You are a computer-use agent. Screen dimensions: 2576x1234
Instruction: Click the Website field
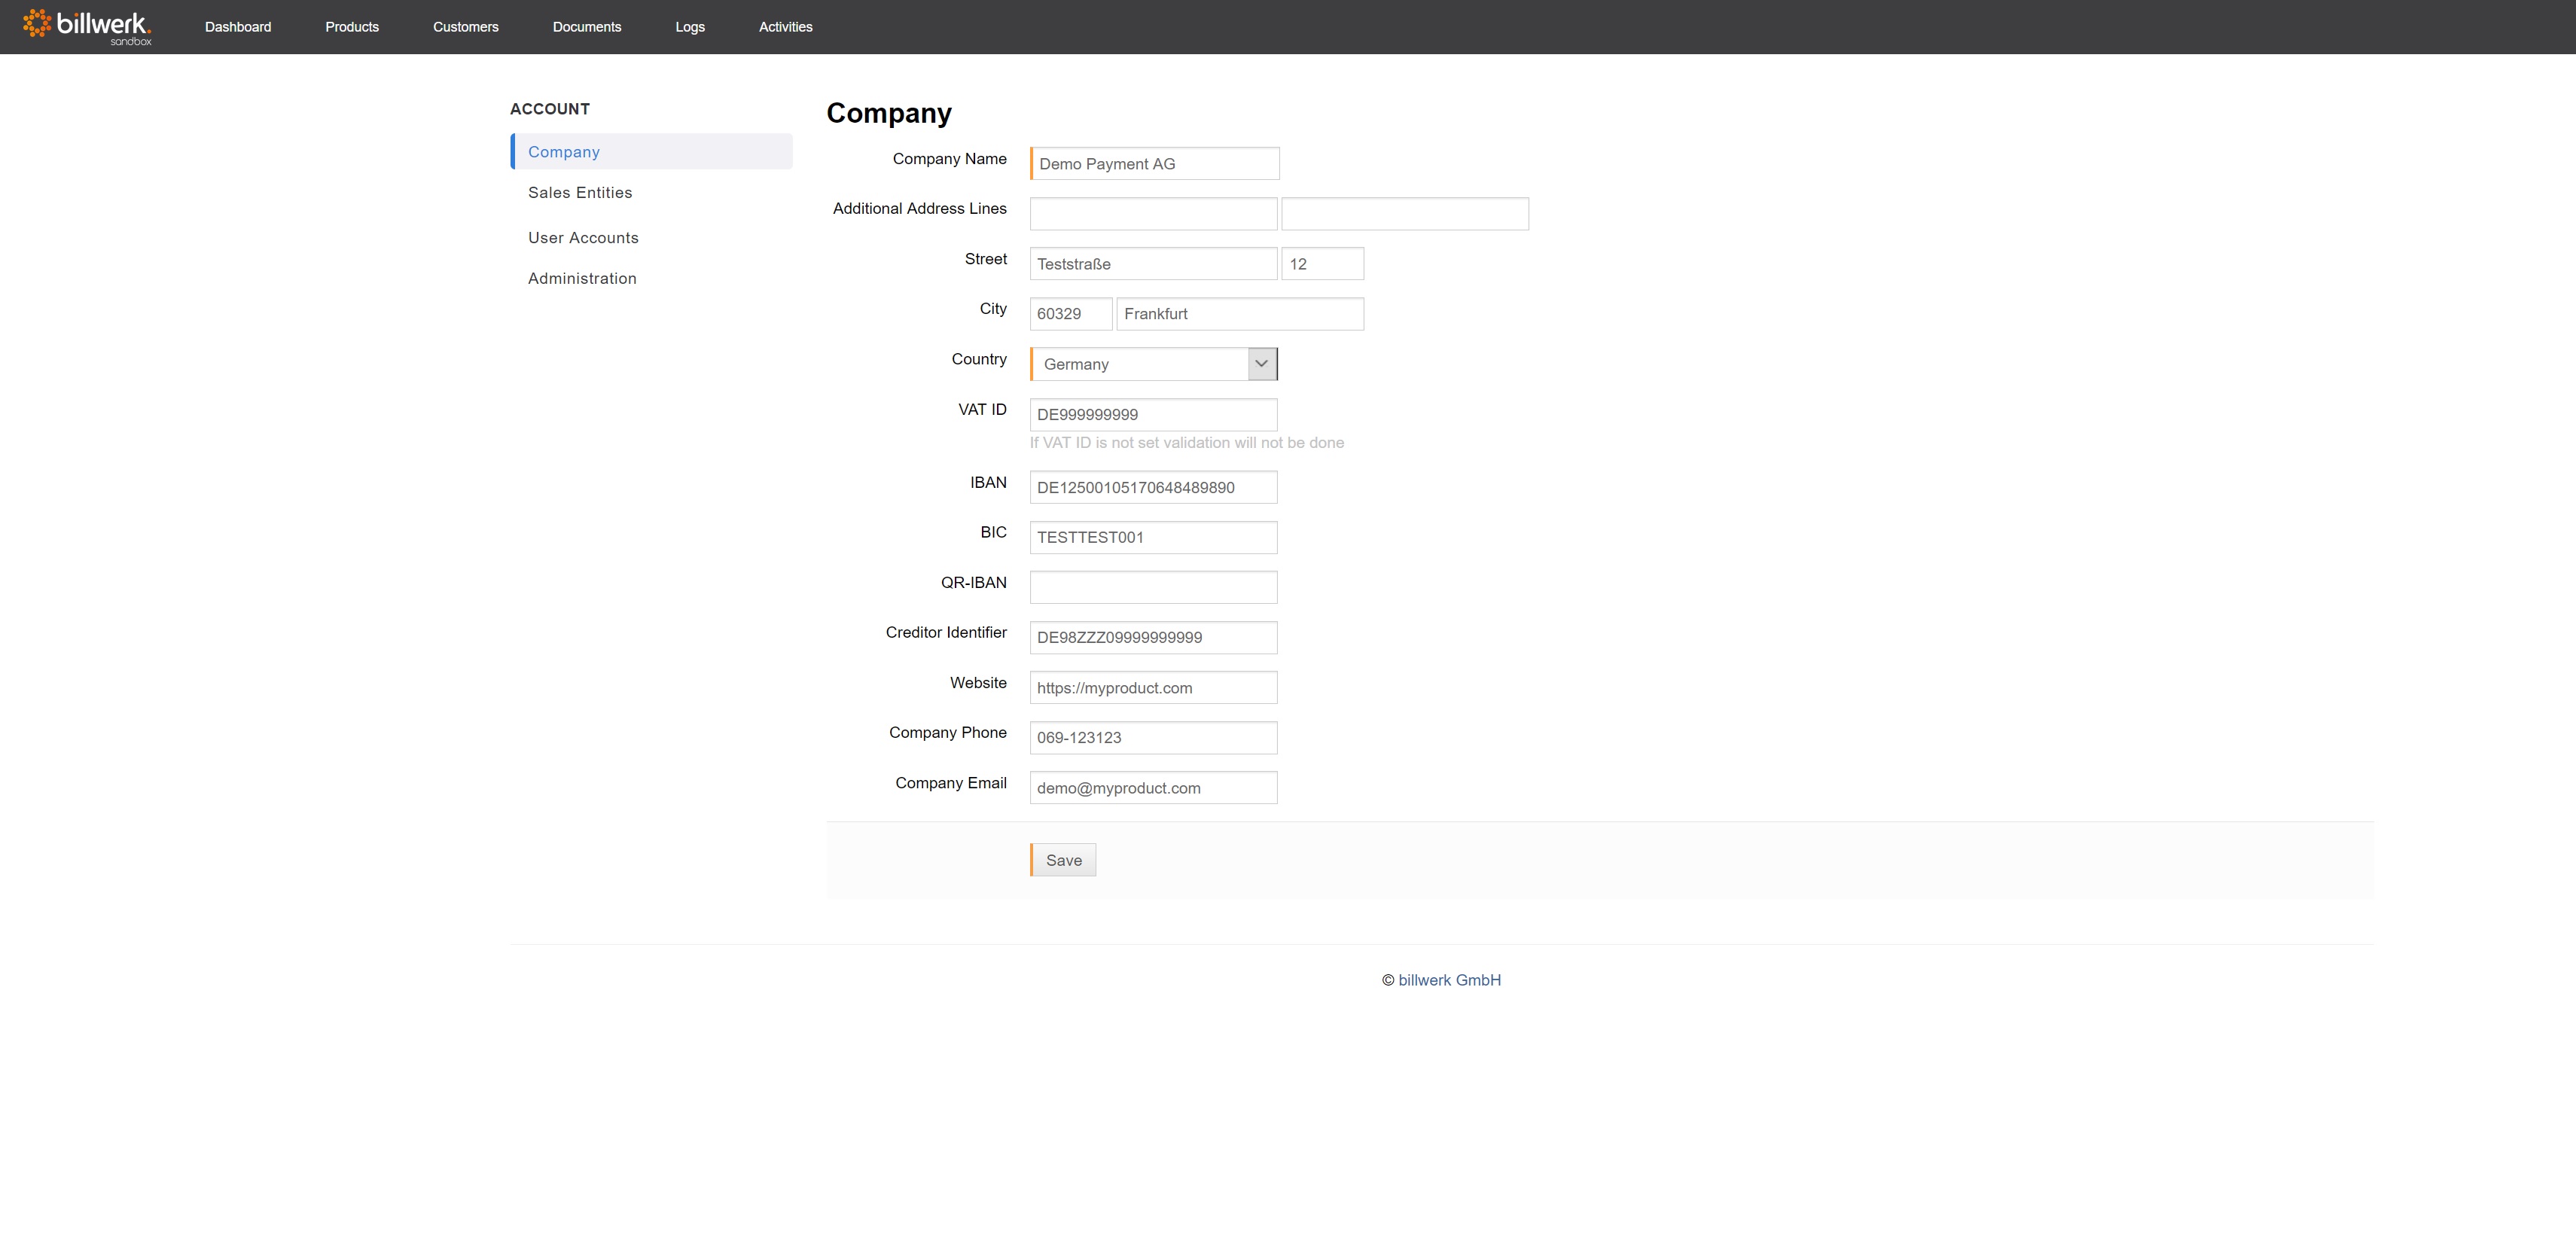(1154, 688)
